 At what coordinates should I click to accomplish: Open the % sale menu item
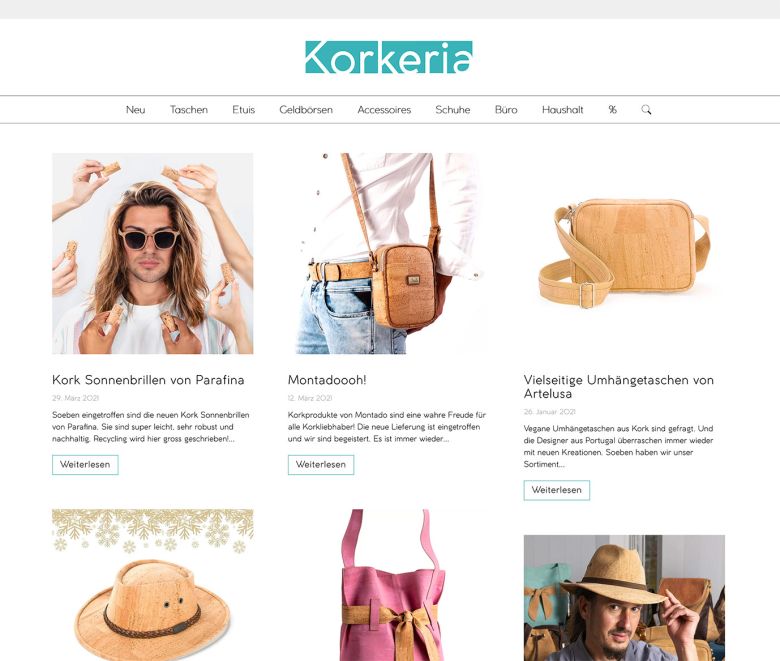click(x=612, y=109)
